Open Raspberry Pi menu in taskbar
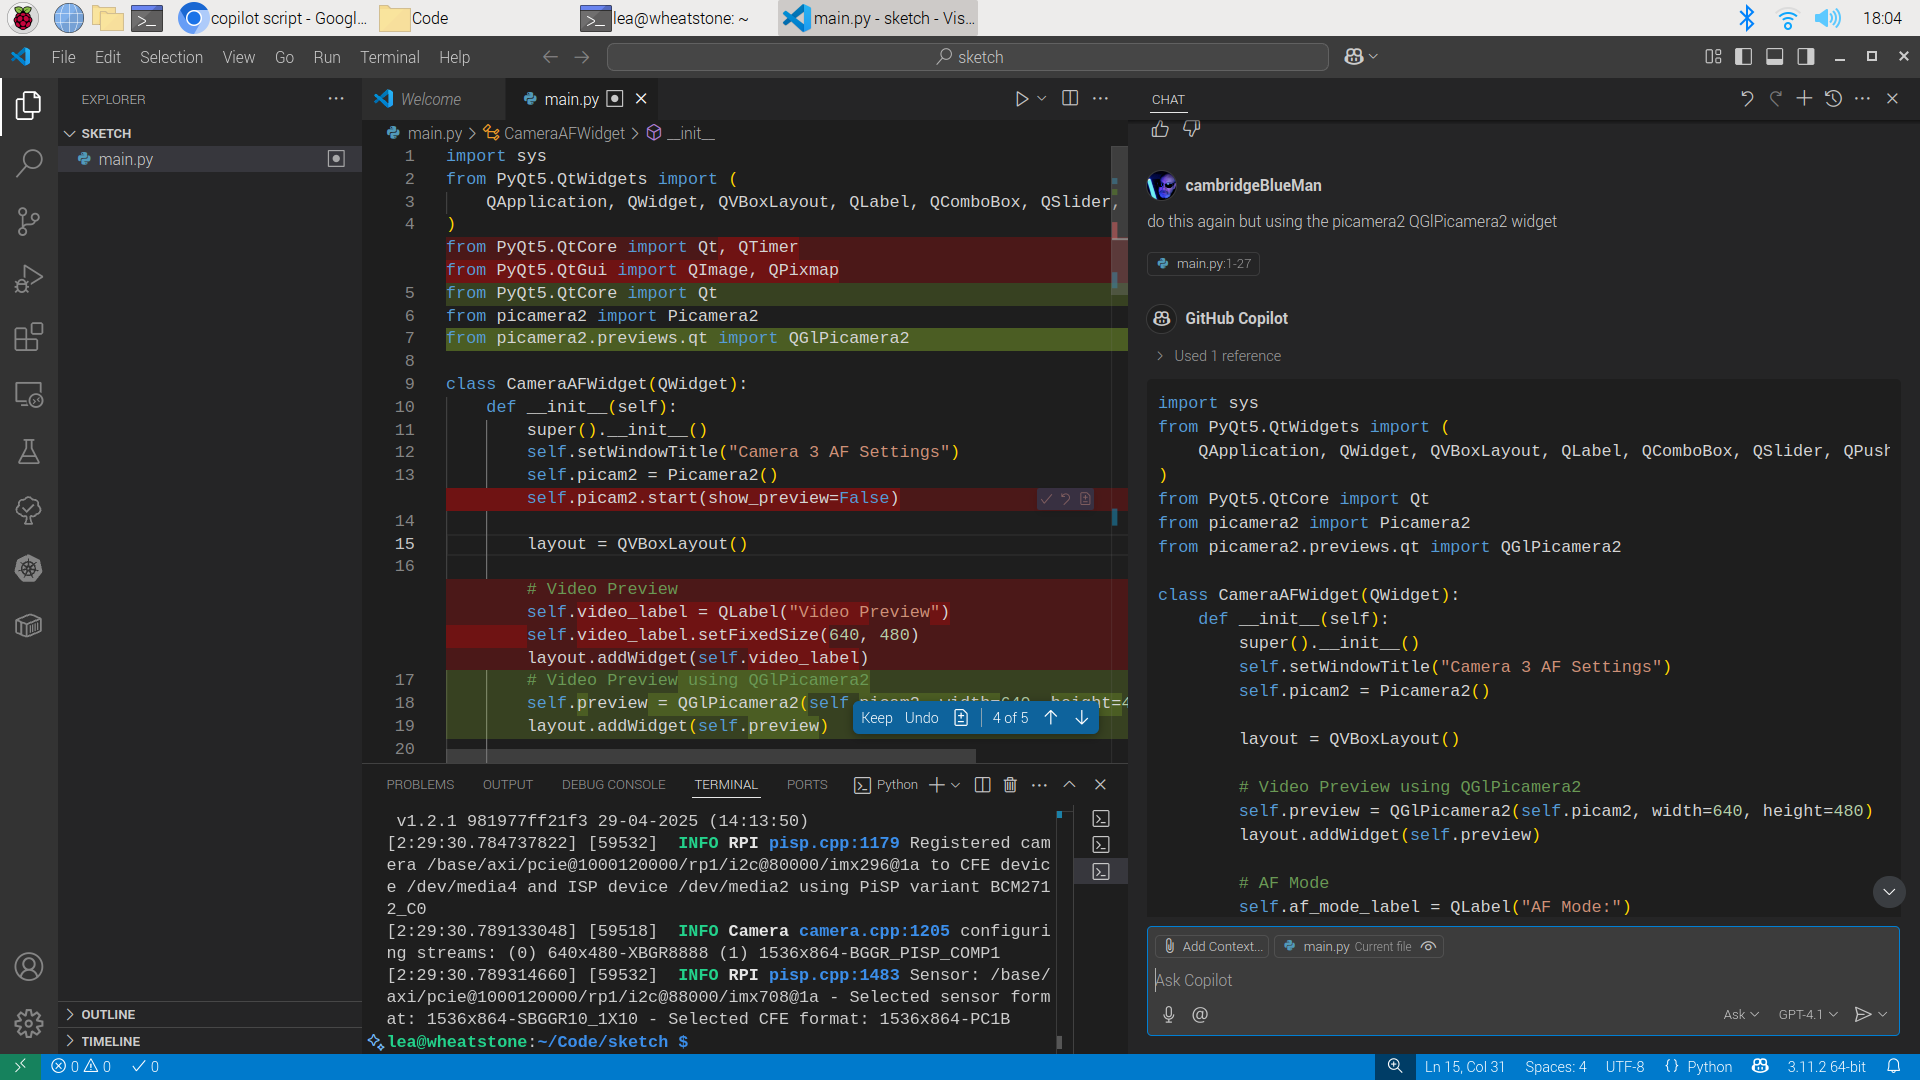The width and height of the screenshot is (1920, 1080). [x=23, y=18]
